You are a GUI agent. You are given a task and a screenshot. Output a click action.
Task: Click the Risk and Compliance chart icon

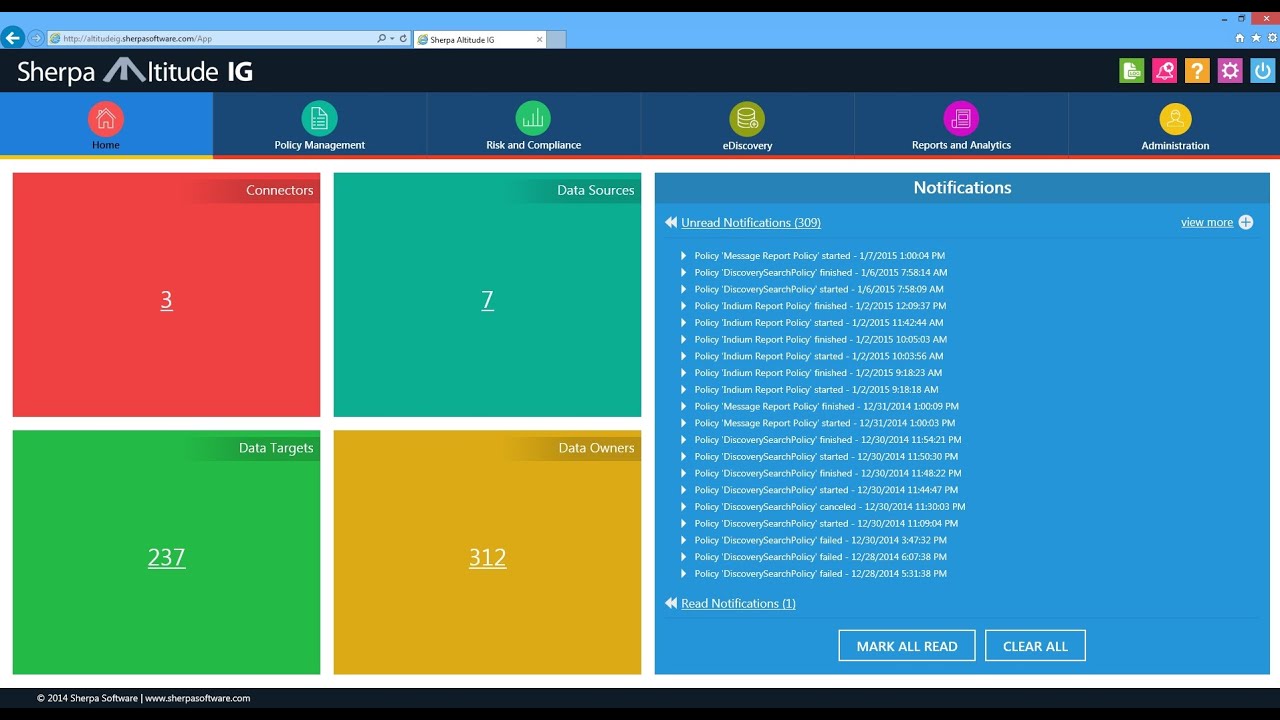pos(533,119)
